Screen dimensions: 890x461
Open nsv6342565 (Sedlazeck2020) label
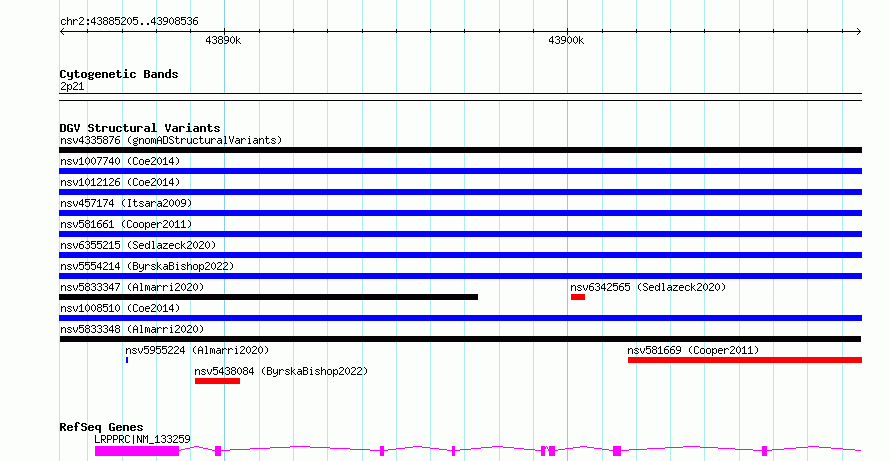click(x=648, y=287)
